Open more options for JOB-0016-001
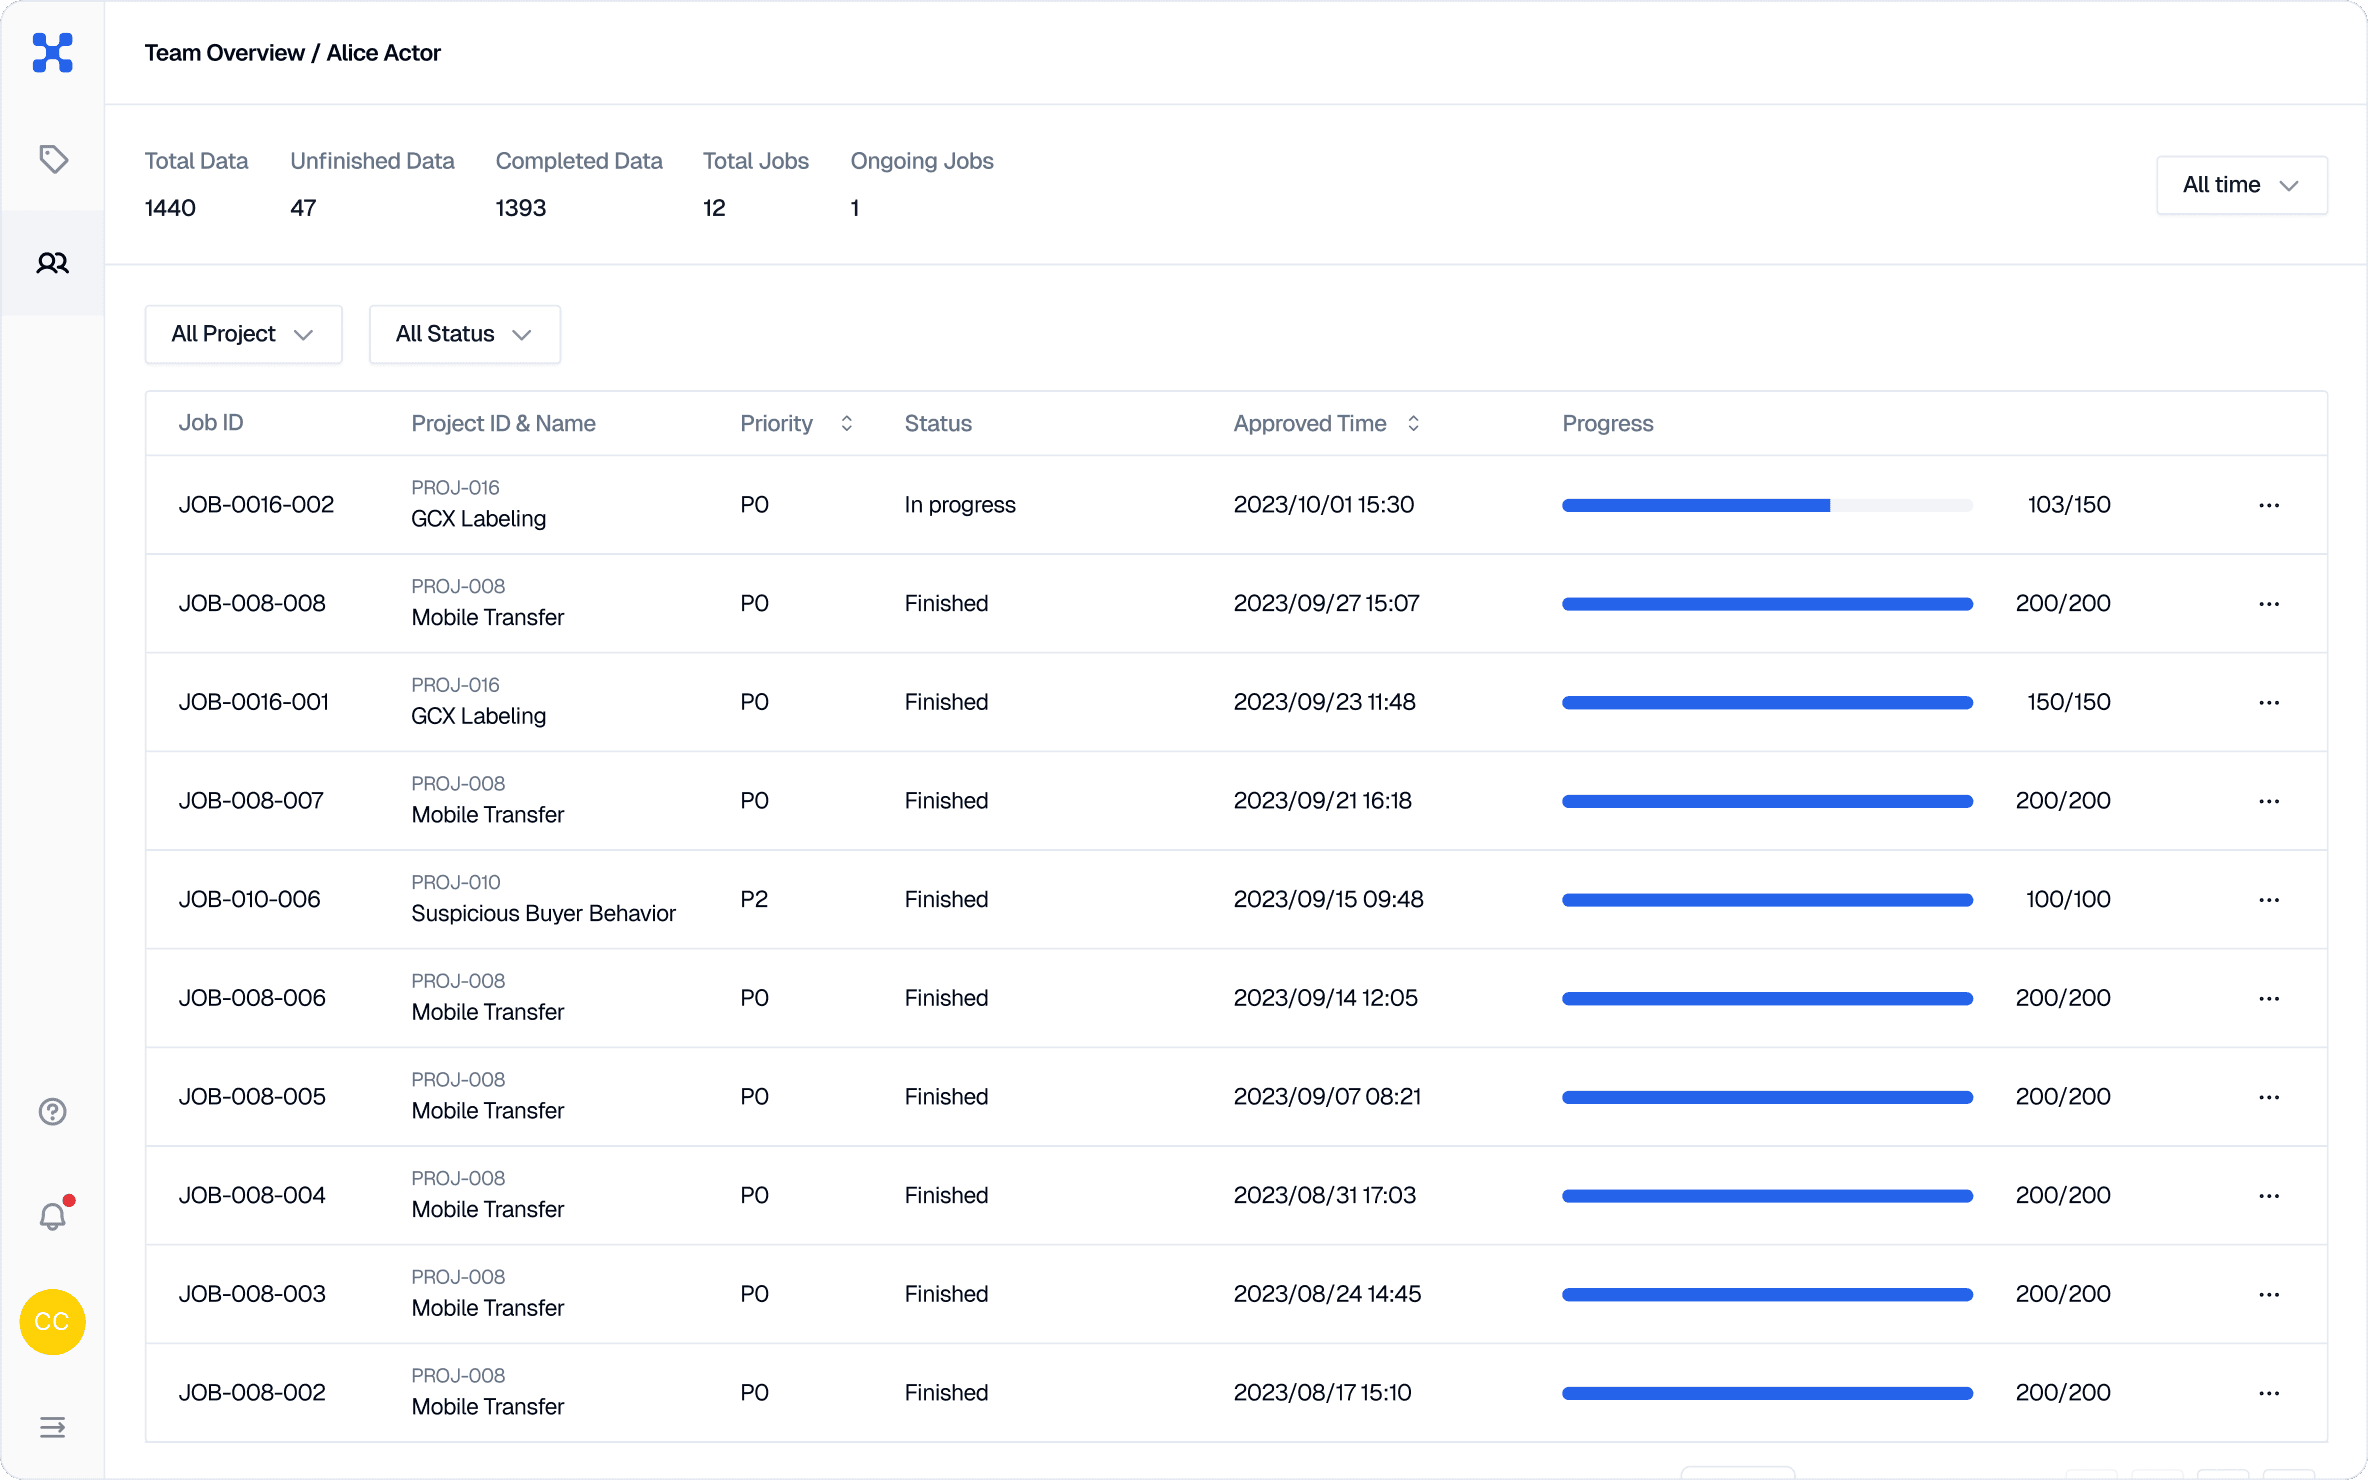The image size is (2368, 1480). 2269,702
